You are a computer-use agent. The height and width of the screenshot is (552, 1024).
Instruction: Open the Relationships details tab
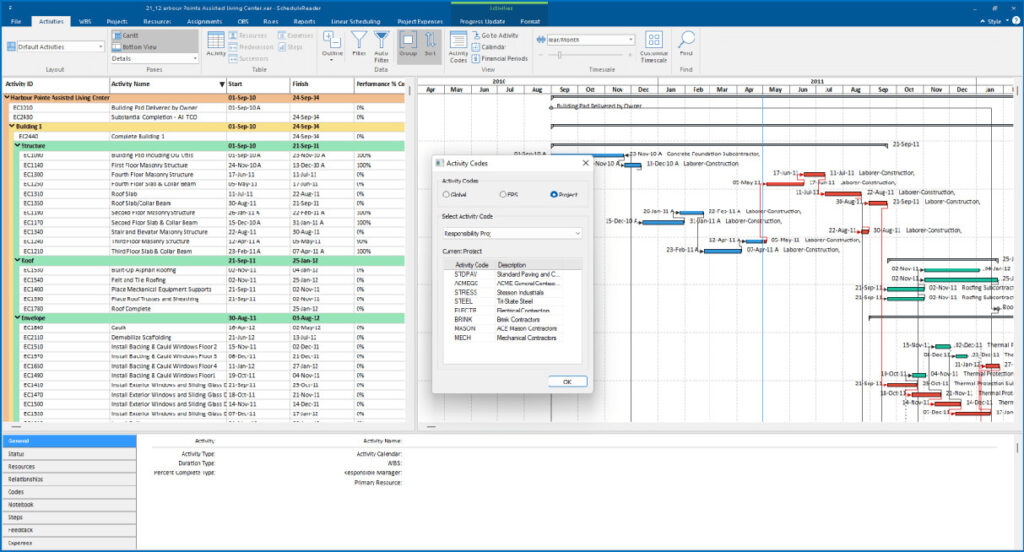(69, 479)
